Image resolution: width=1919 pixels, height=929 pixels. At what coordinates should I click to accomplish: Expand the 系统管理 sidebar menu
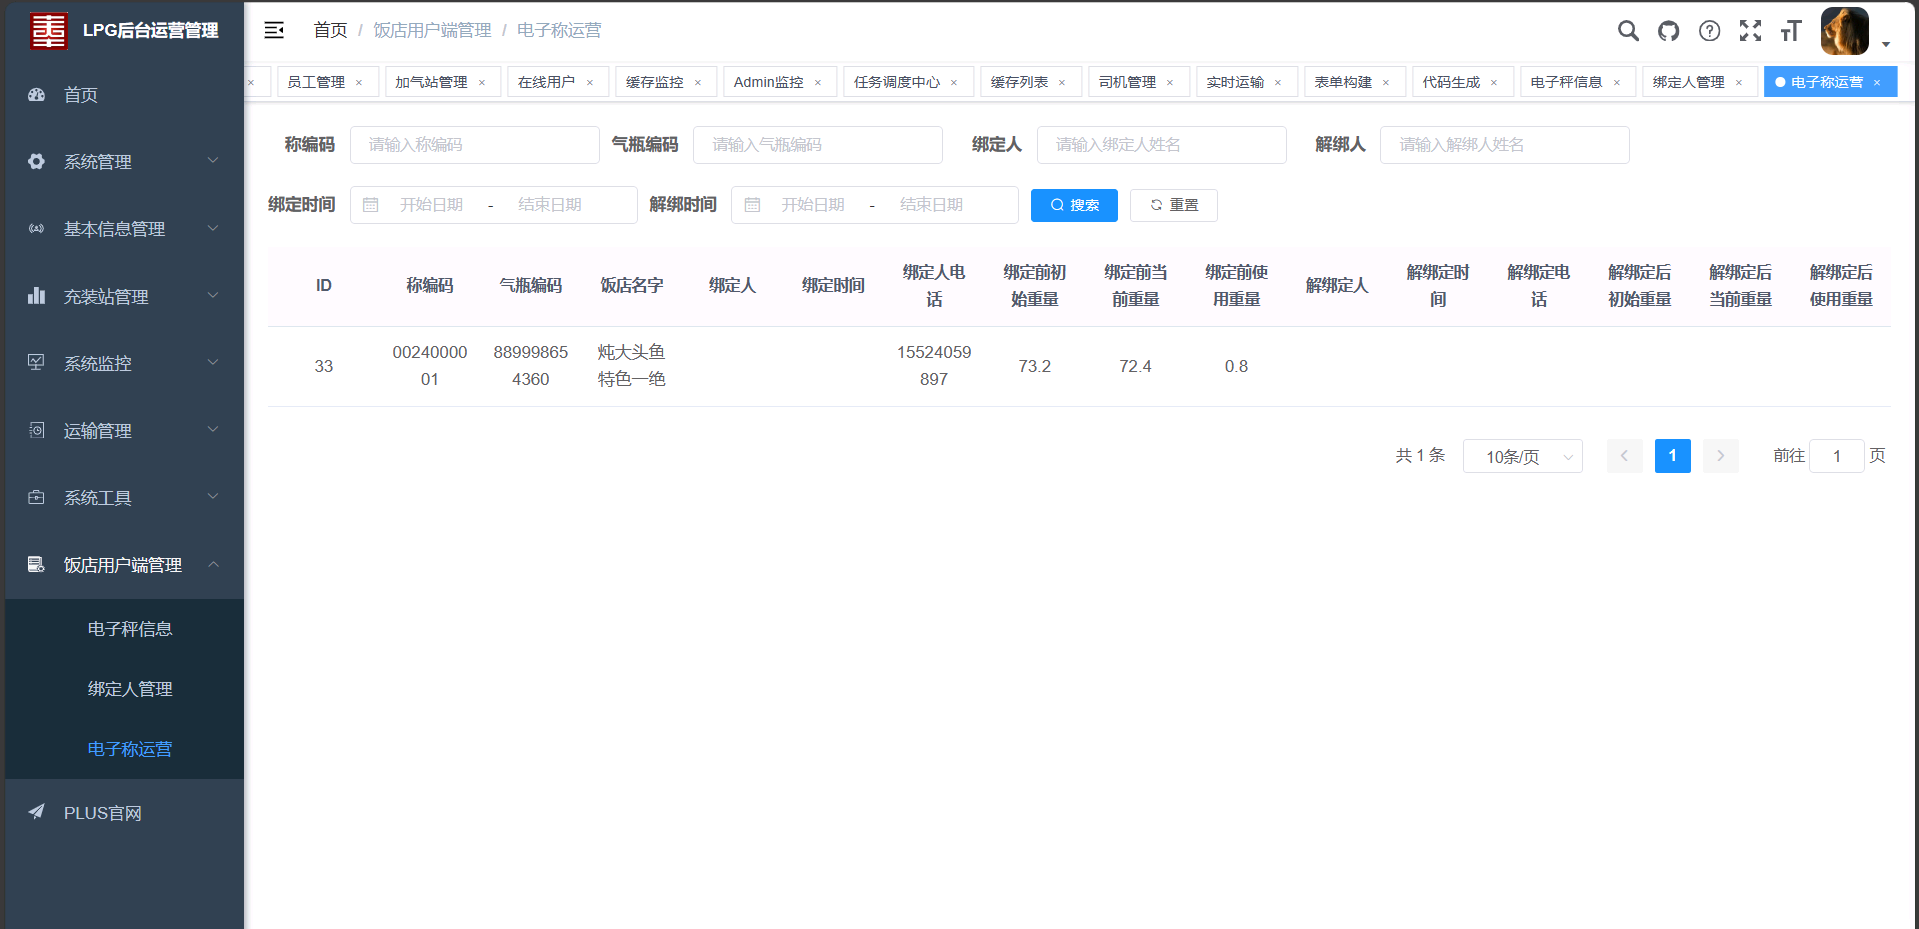pos(123,162)
